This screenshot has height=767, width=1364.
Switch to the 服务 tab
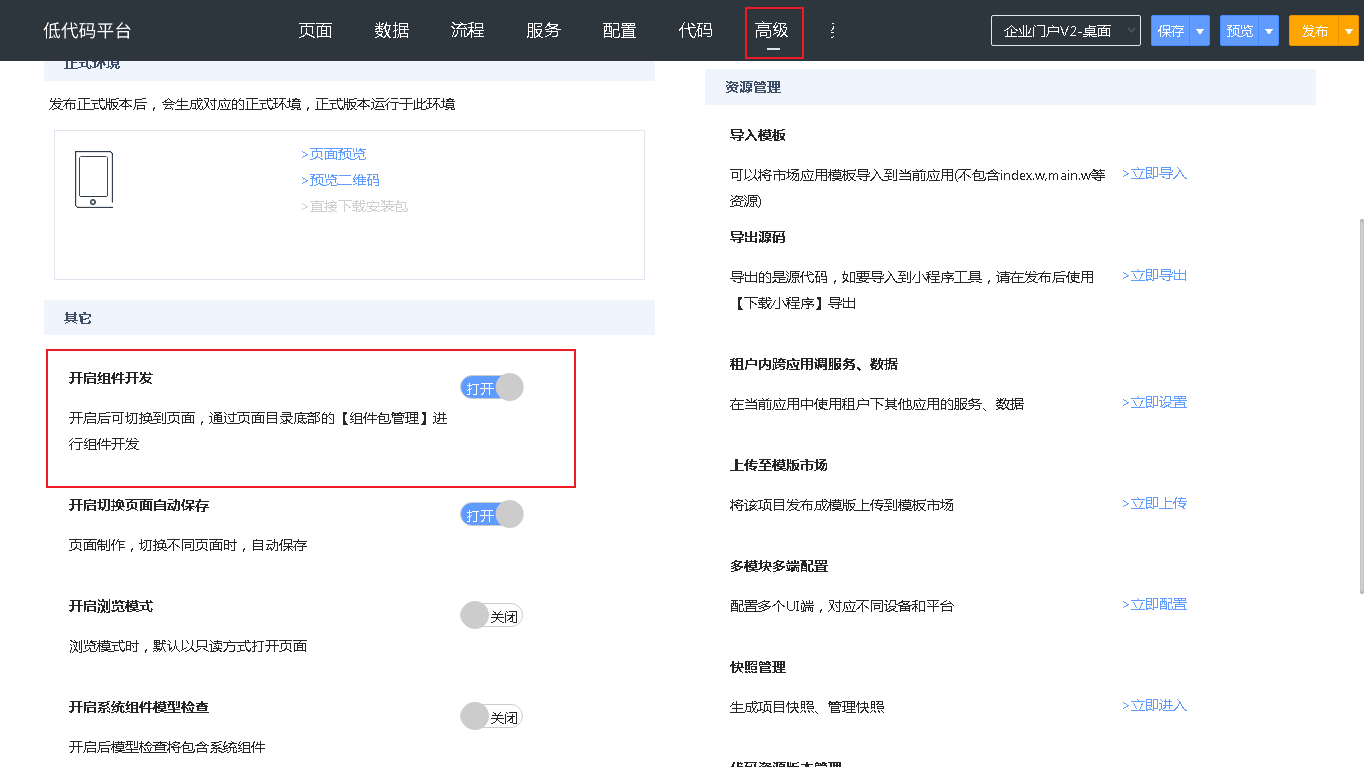pos(543,31)
